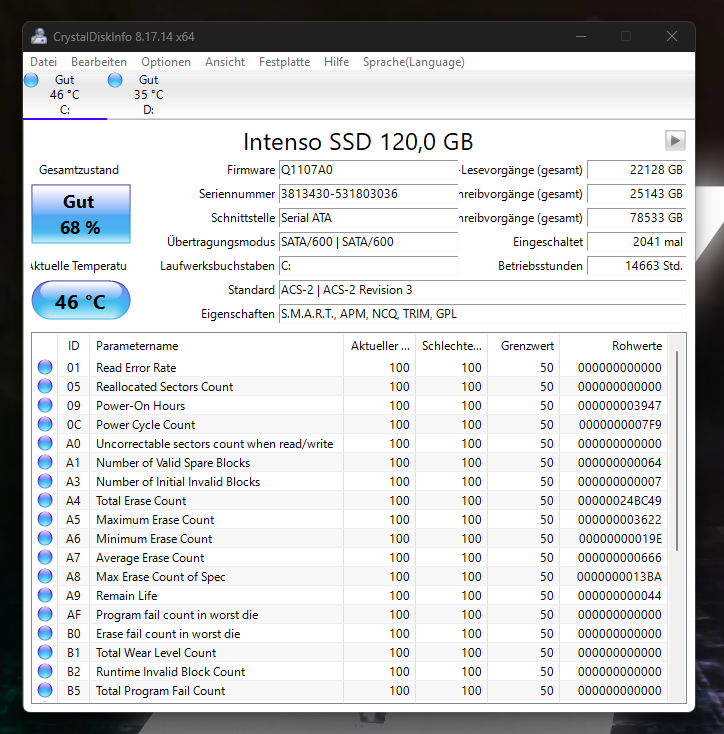Click the 46 °C temperature button
Image resolution: width=724 pixels, height=734 pixels.
tap(80, 301)
